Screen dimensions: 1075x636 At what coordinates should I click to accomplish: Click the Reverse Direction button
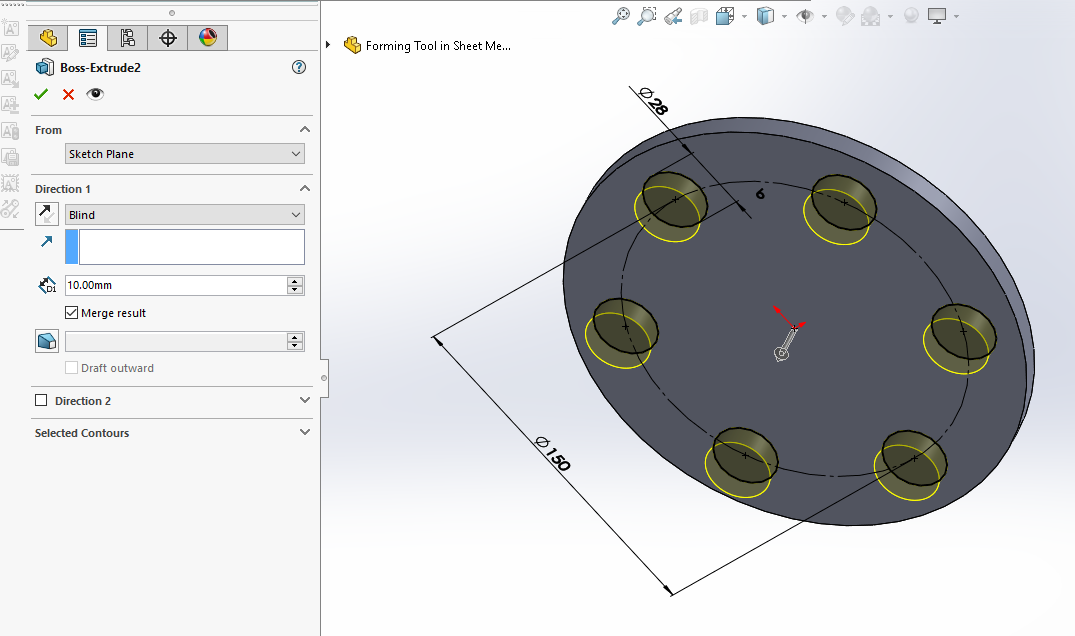pos(47,214)
